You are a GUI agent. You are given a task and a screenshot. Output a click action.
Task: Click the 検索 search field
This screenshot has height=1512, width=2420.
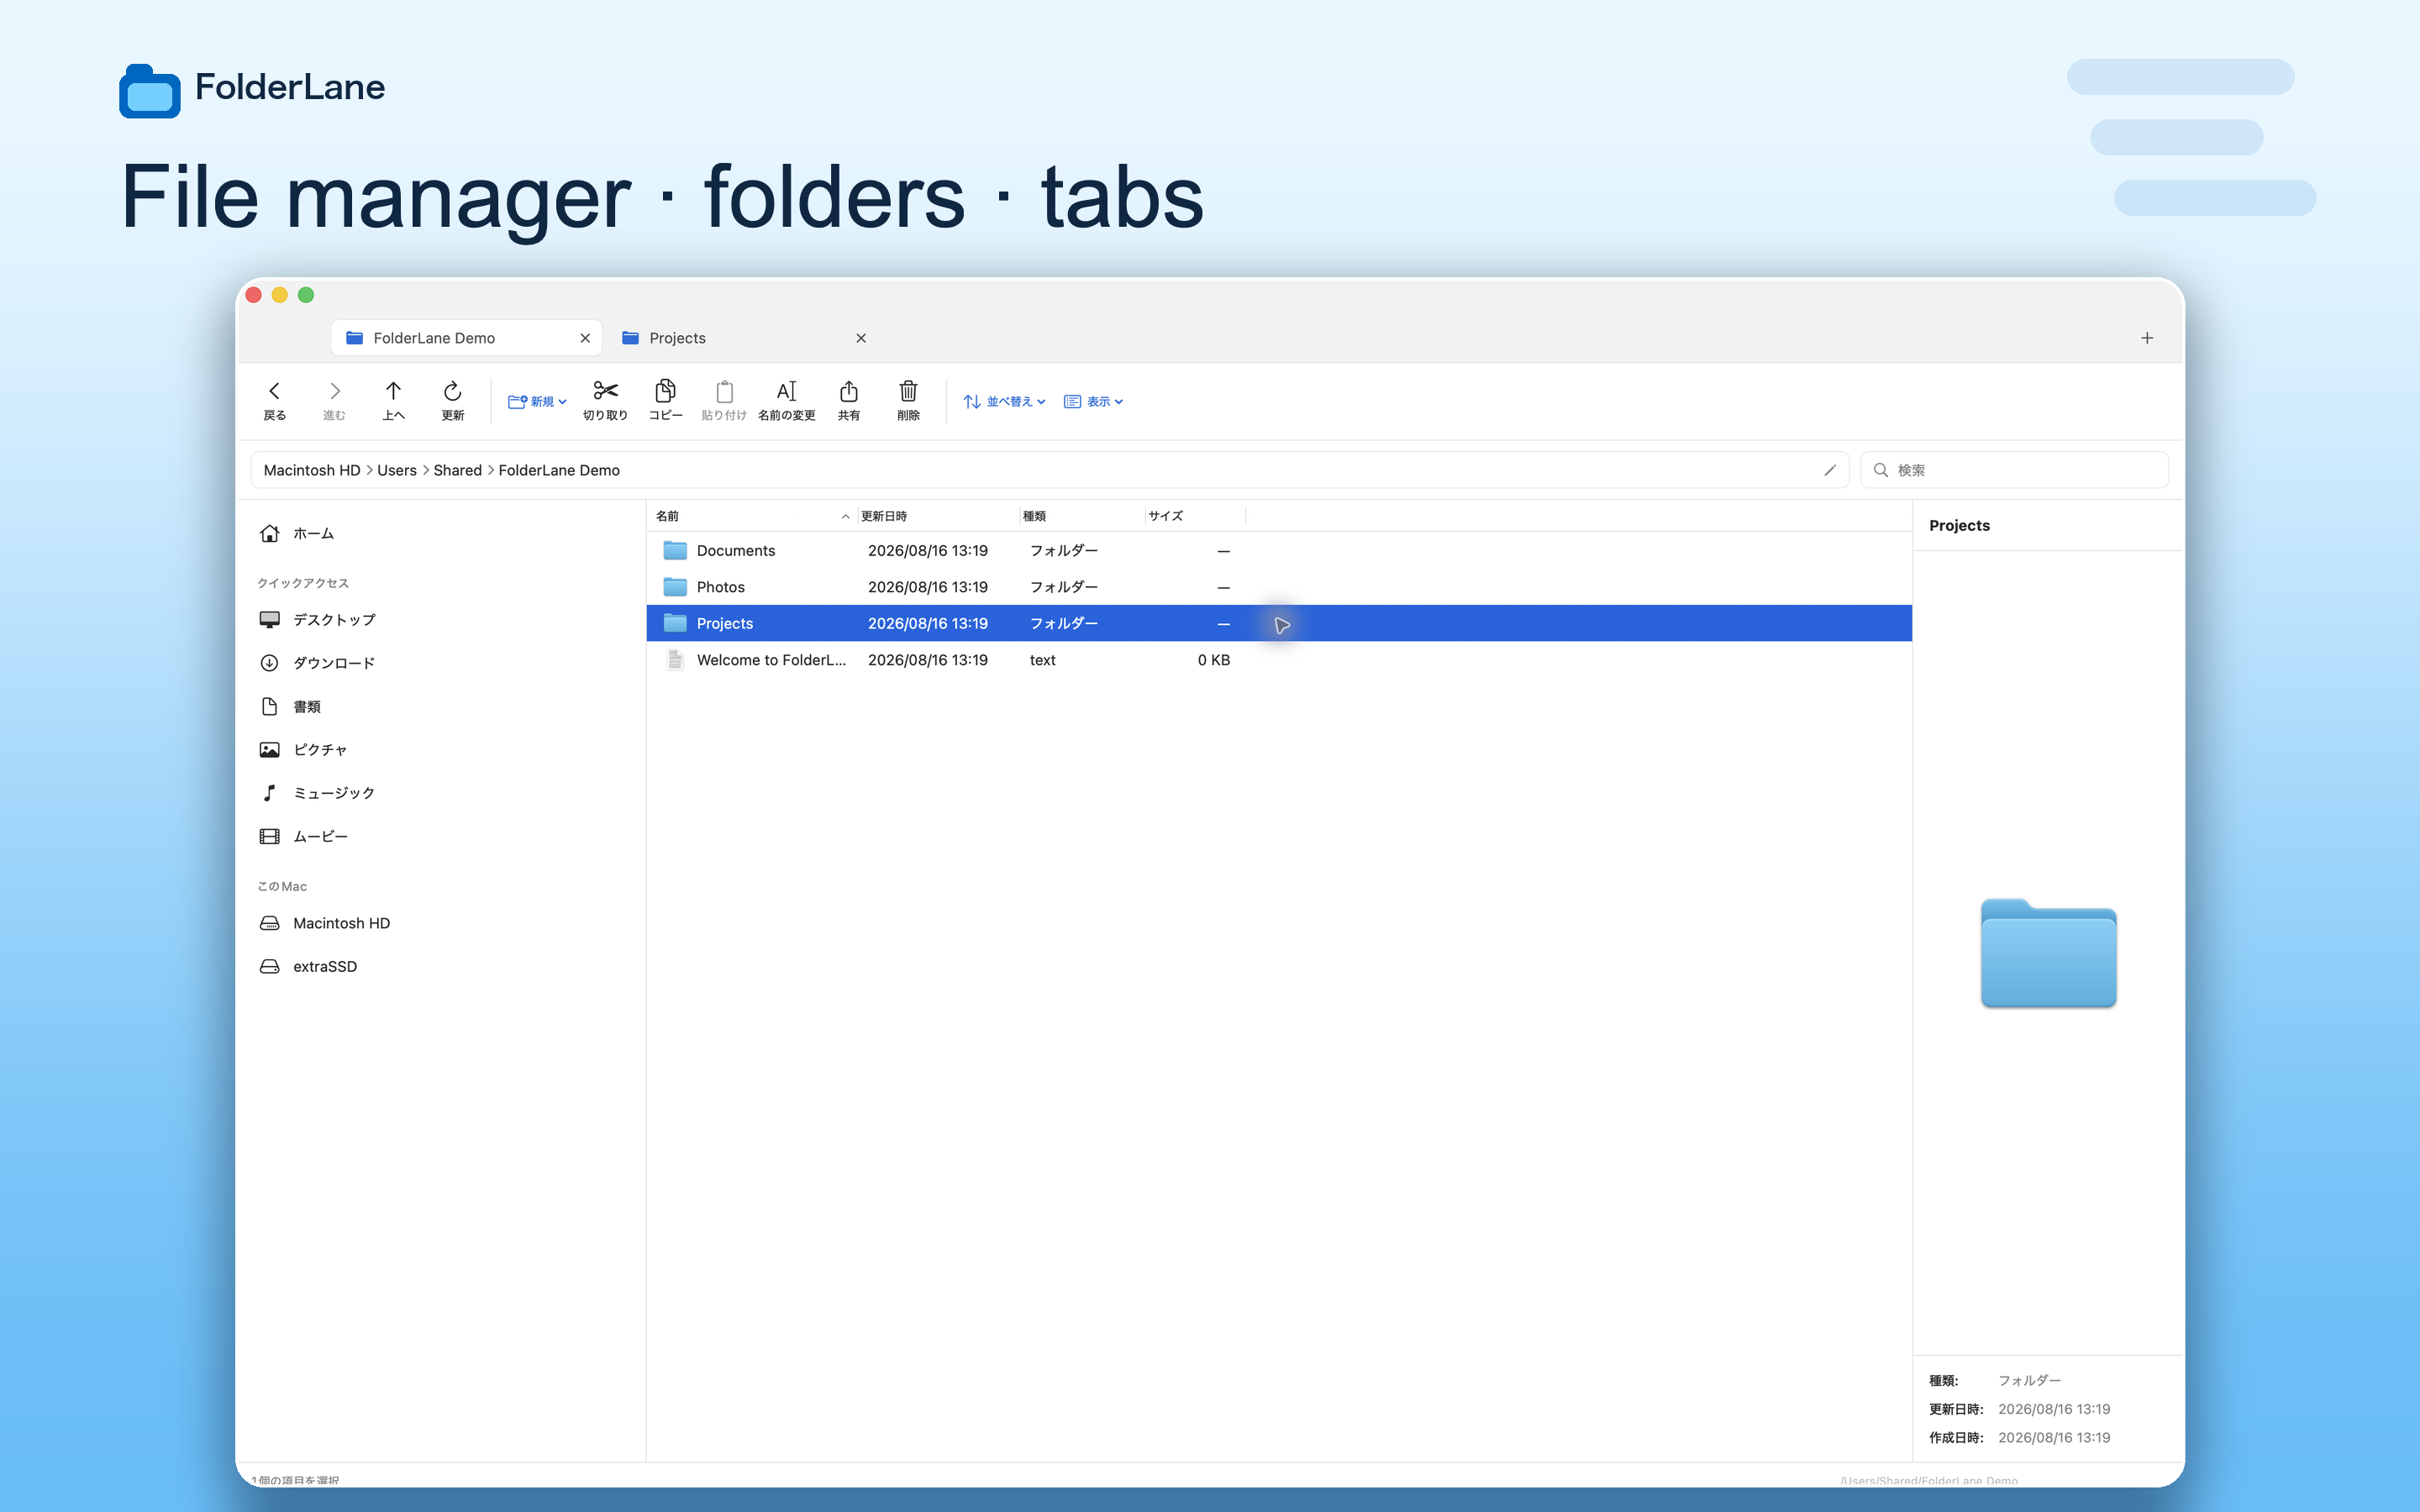(2014, 470)
